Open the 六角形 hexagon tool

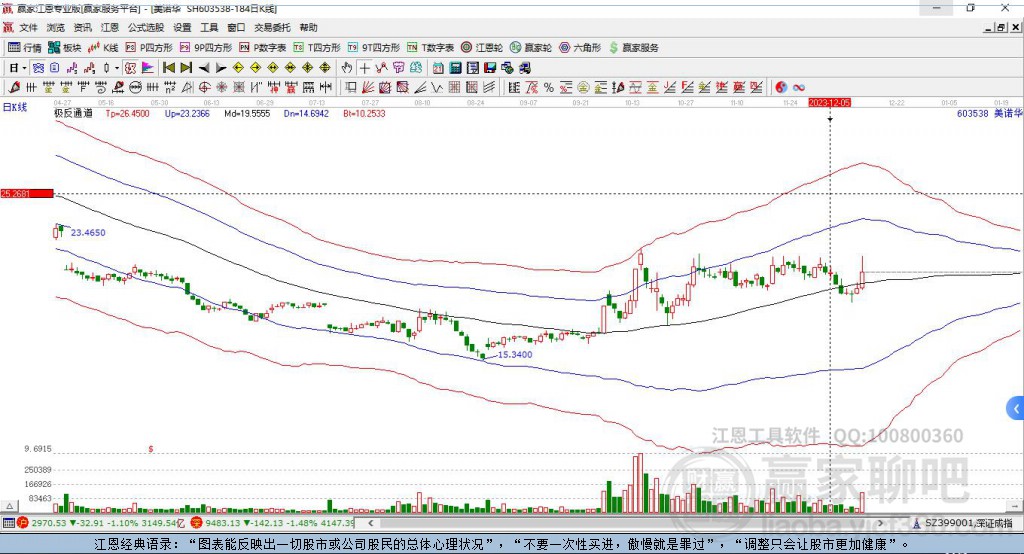click(580, 48)
